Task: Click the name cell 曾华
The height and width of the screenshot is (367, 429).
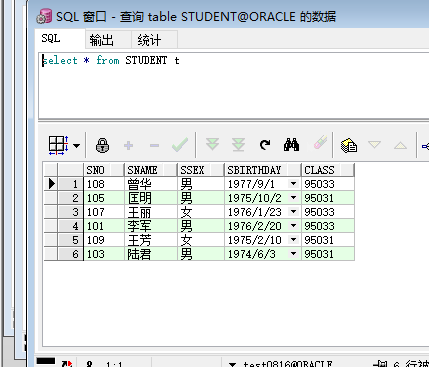Action: coord(150,184)
